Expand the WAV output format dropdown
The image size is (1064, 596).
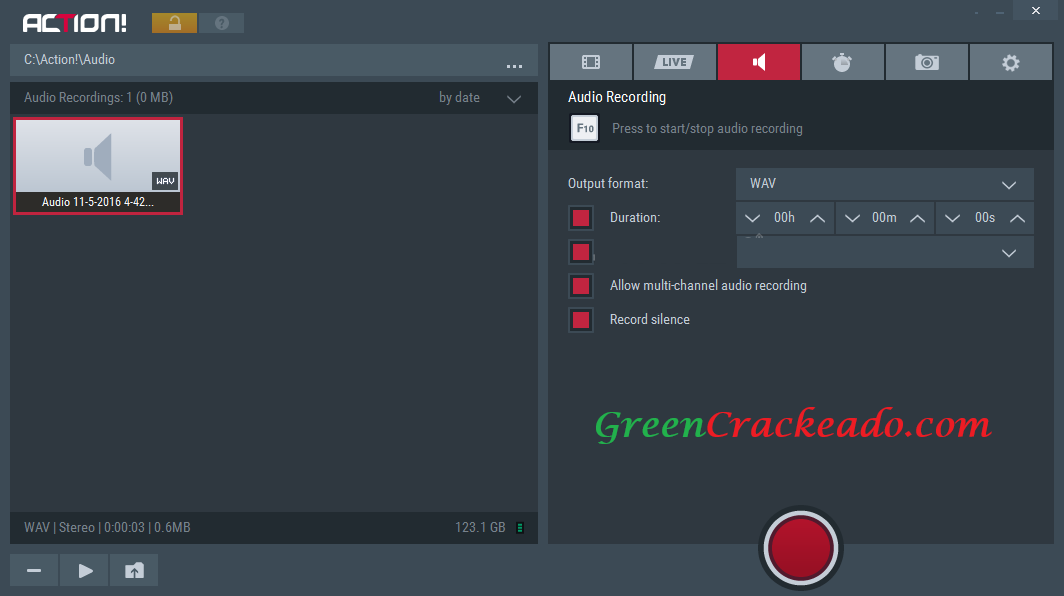click(1009, 184)
